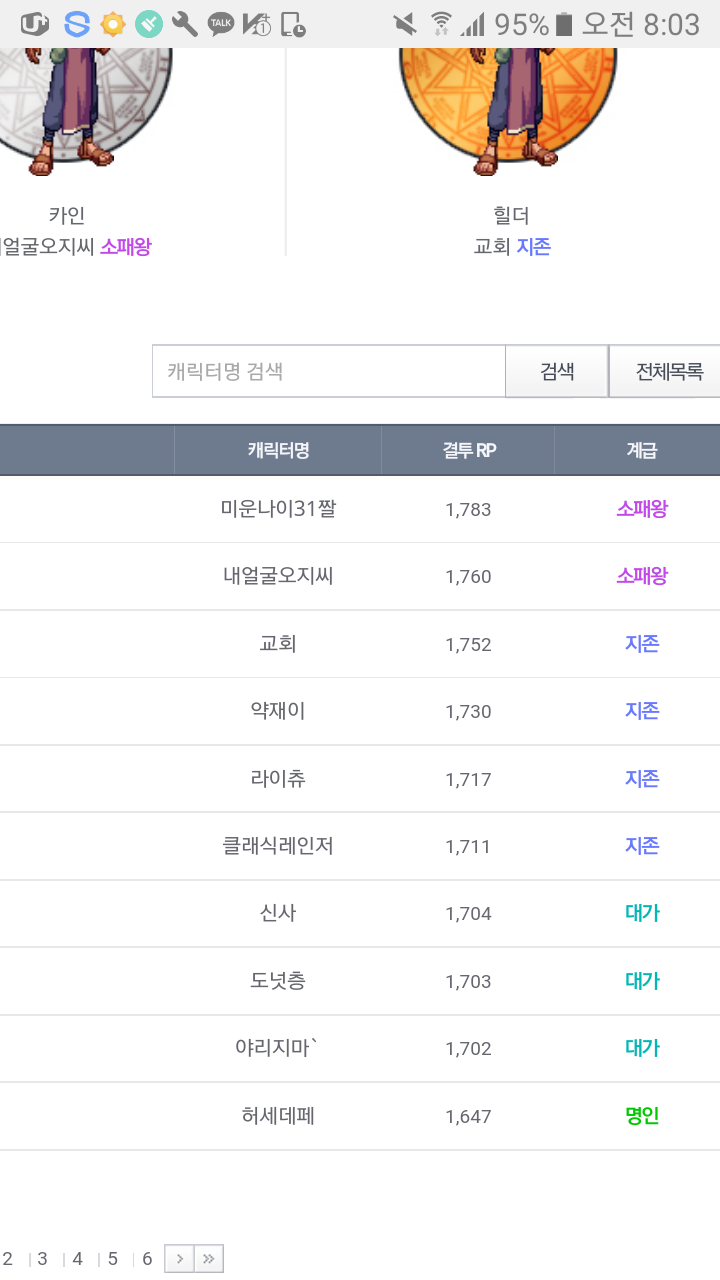Go to page 5 of rankings
The width and height of the screenshot is (720, 1280).
[113, 1259]
